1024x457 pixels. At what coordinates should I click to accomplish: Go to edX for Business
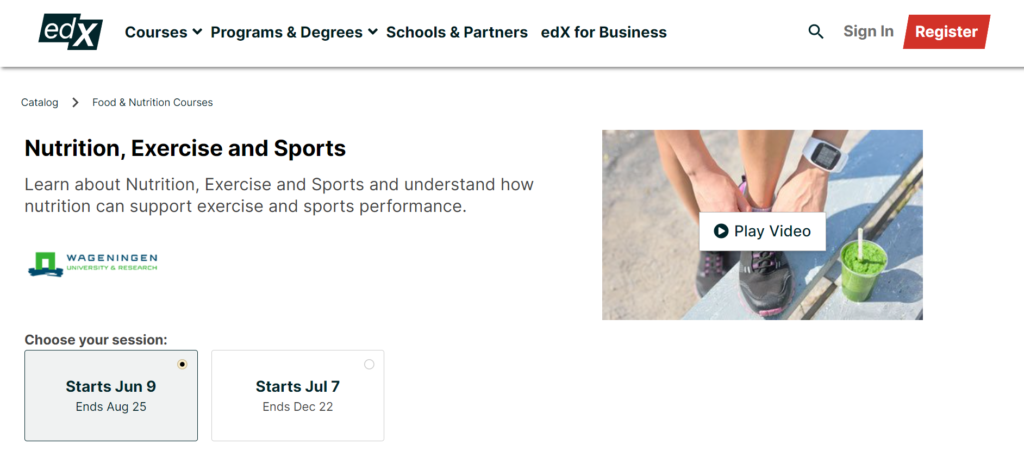(603, 32)
